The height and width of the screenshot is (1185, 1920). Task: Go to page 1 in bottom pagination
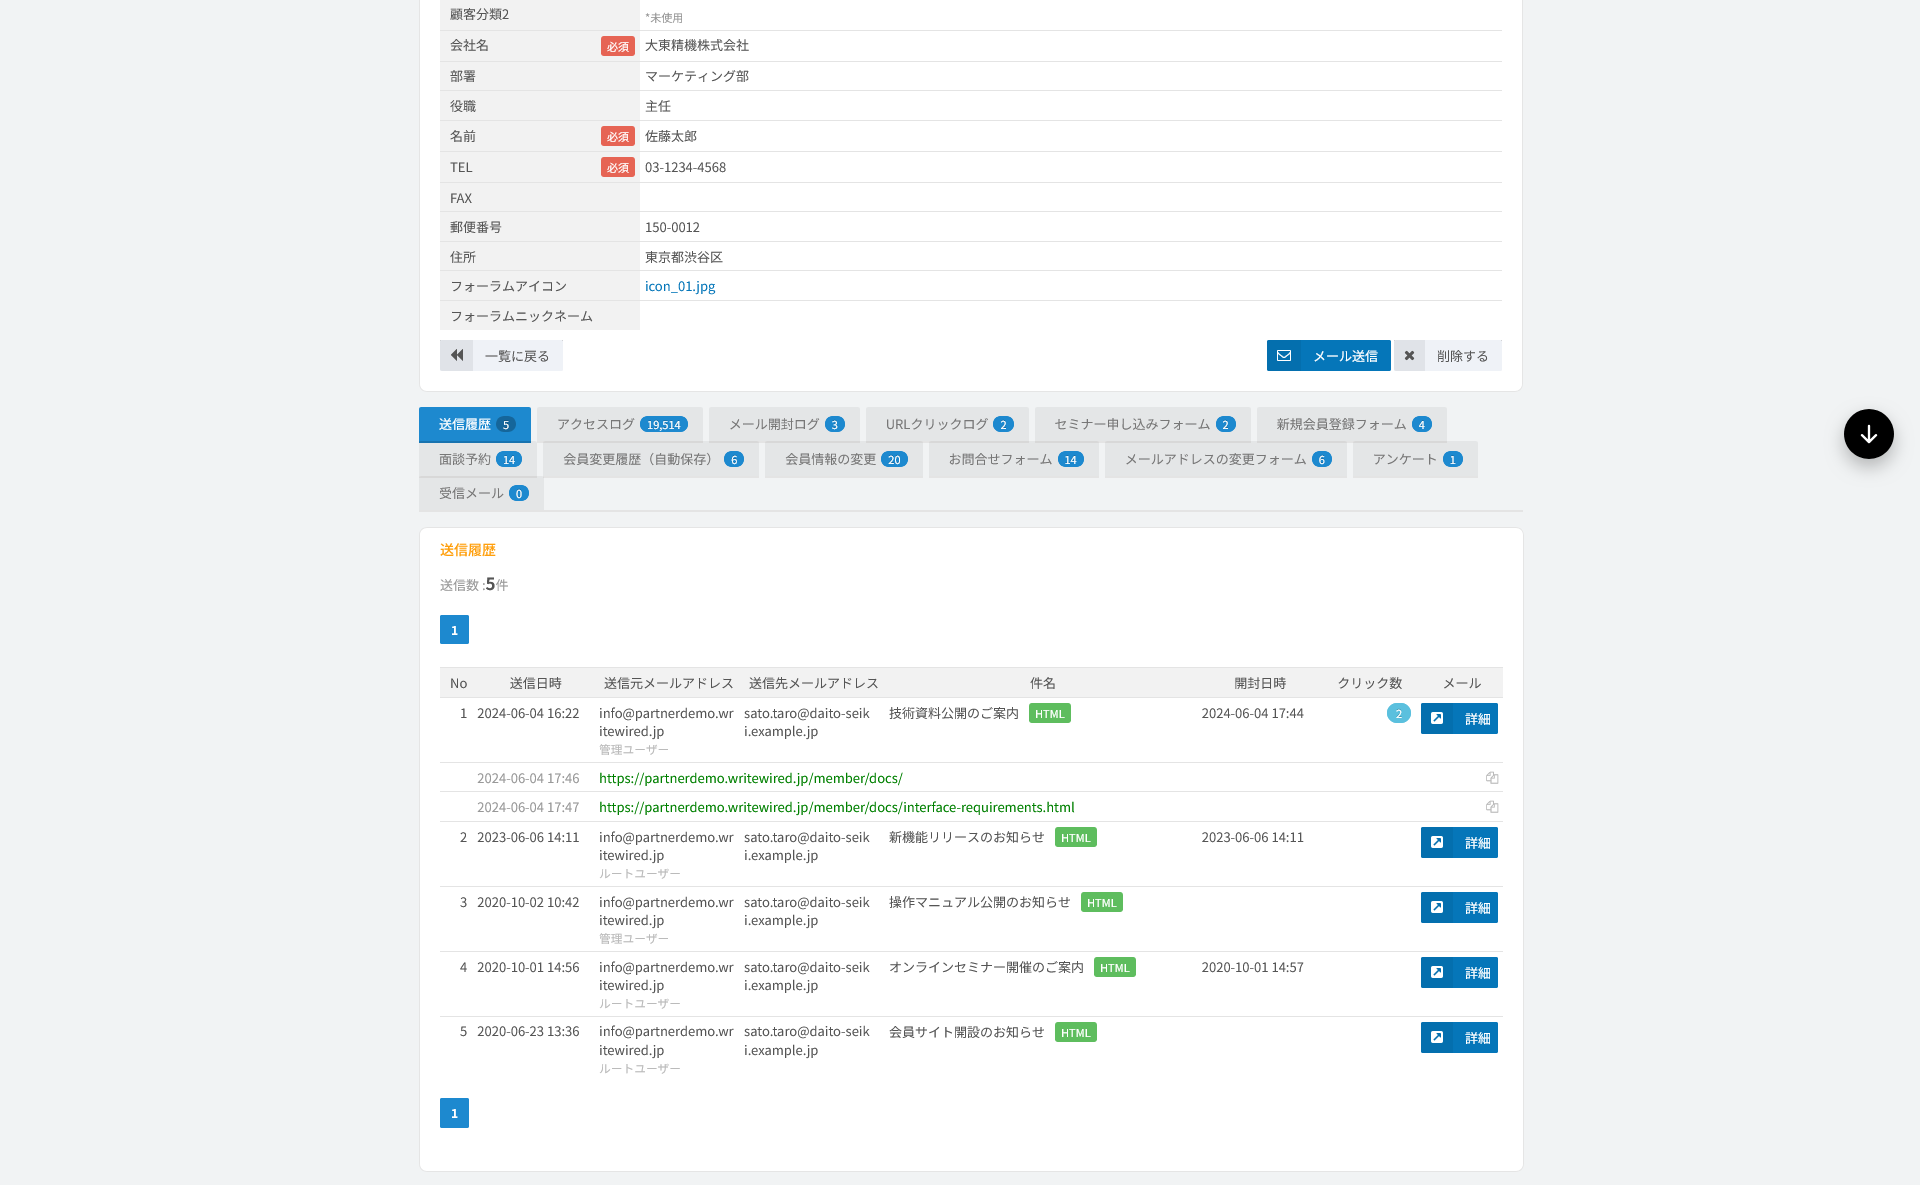click(454, 1113)
